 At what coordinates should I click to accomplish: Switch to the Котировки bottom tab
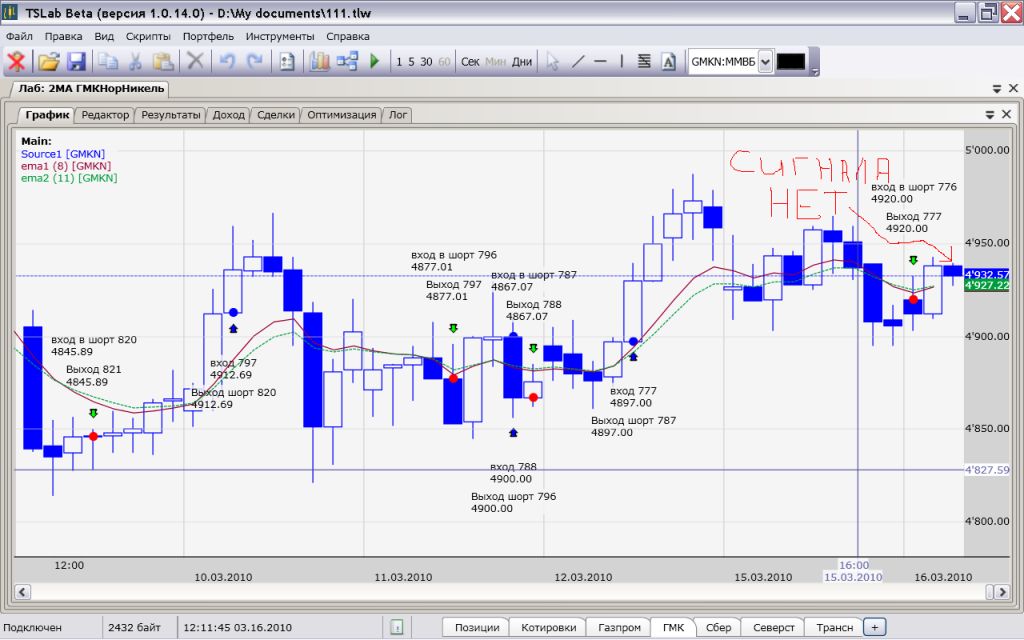549,628
